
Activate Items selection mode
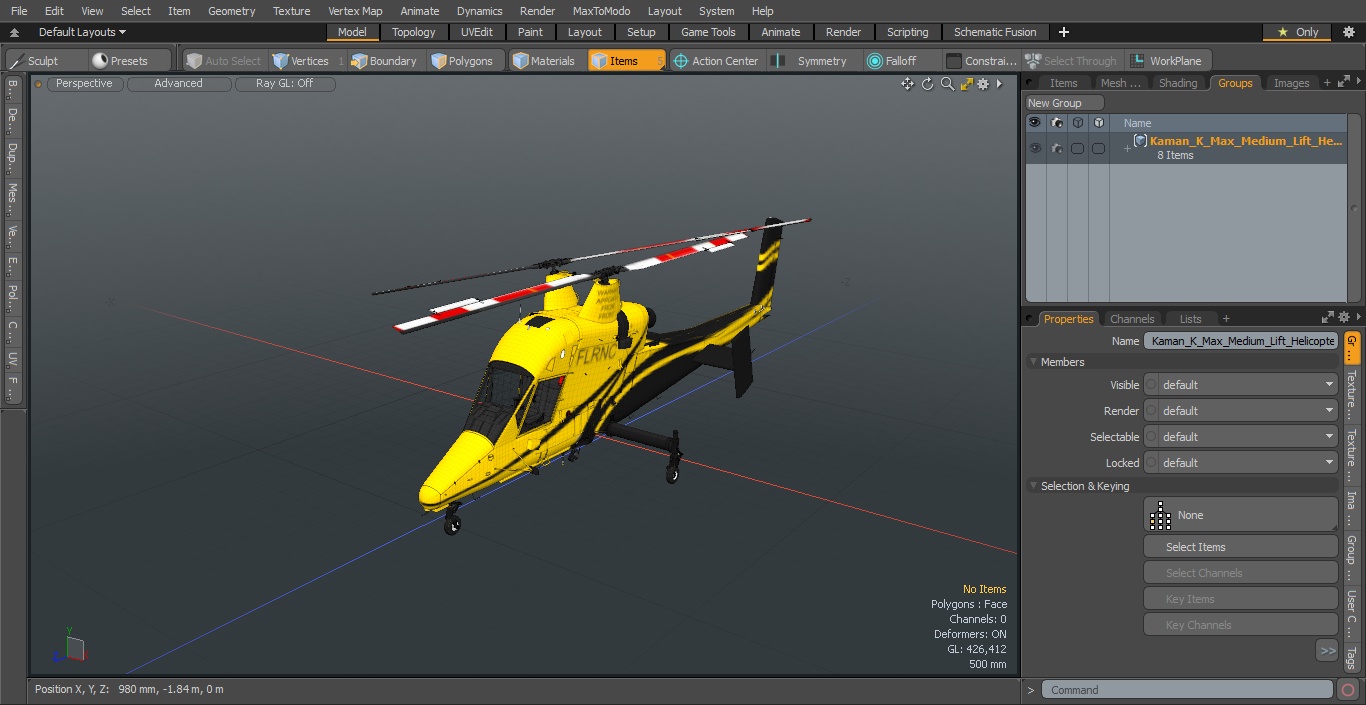pyautogui.click(x=626, y=61)
